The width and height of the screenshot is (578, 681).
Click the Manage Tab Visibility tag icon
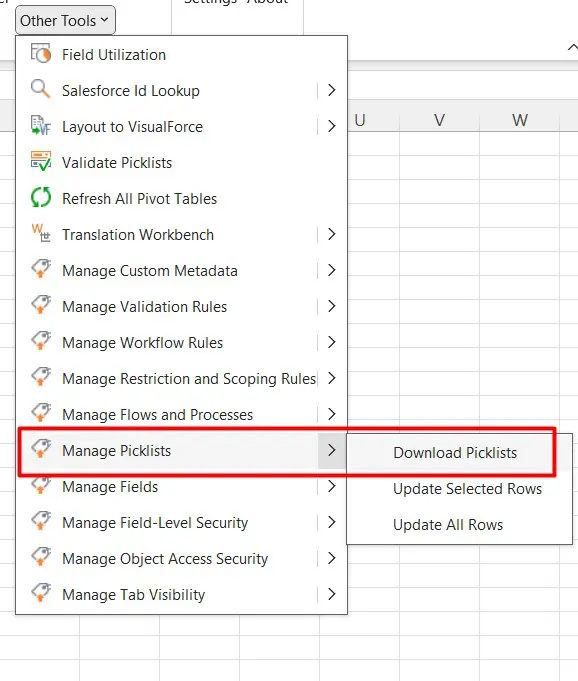pyautogui.click(x=41, y=594)
